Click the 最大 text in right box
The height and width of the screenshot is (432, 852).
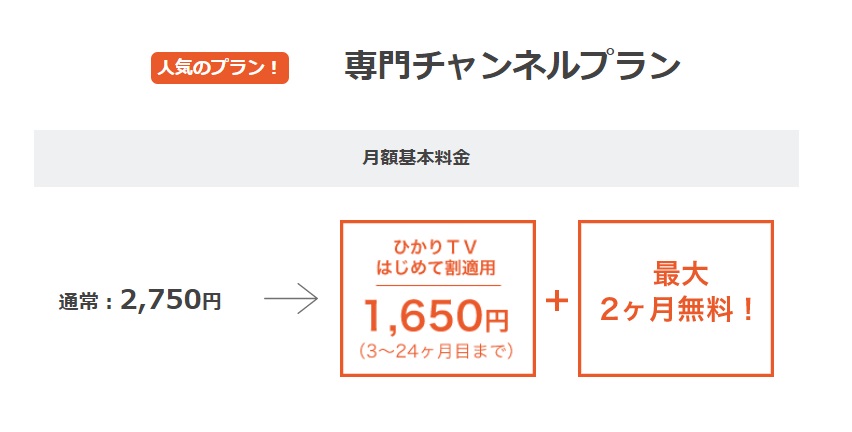[x=681, y=274]
